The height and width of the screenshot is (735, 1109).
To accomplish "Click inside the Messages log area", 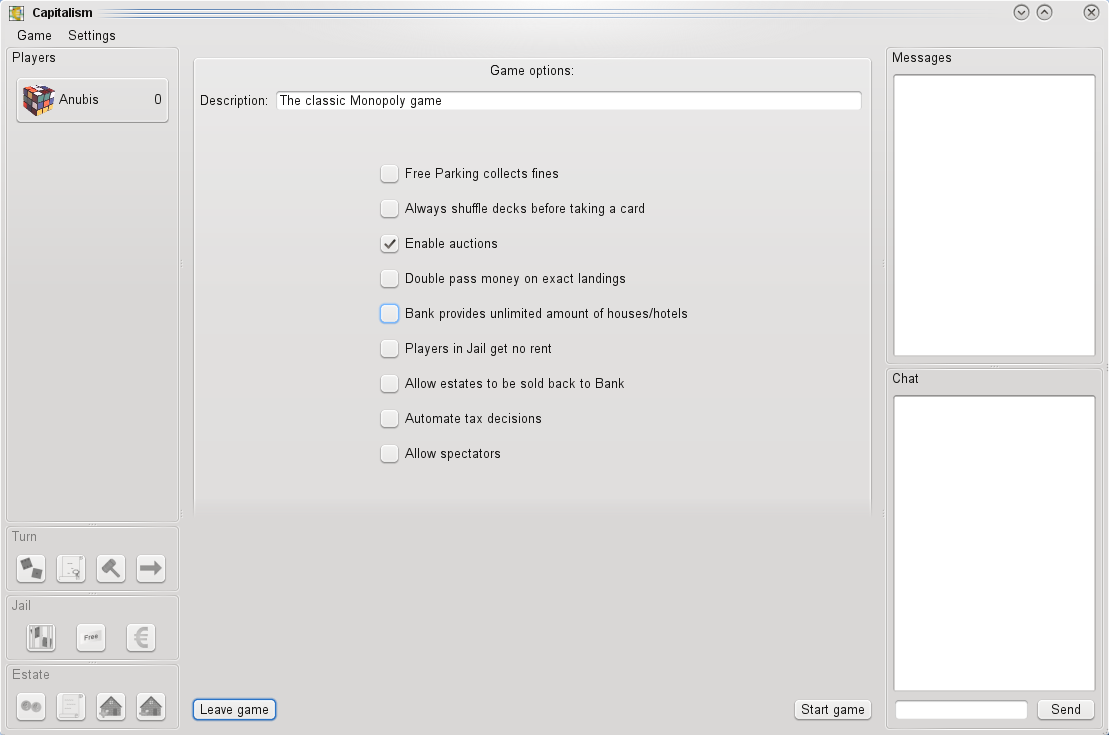I will pyautogui.click(x=994, y=215).
